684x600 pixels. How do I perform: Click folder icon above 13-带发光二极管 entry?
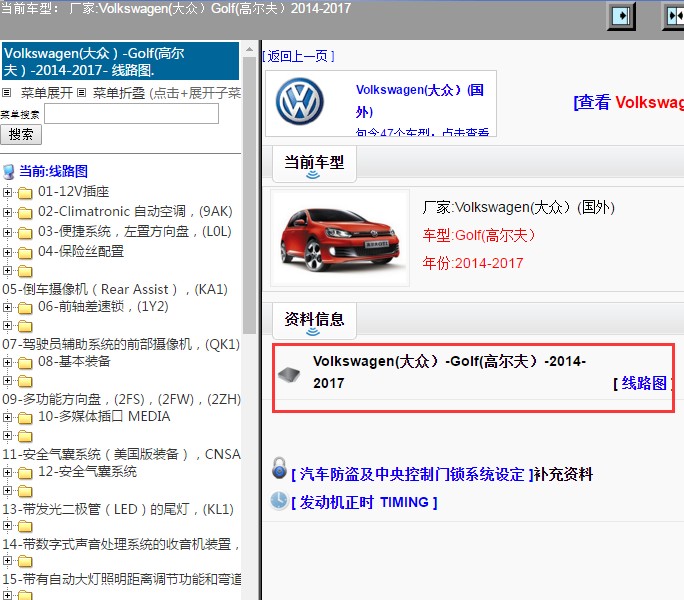25,491
